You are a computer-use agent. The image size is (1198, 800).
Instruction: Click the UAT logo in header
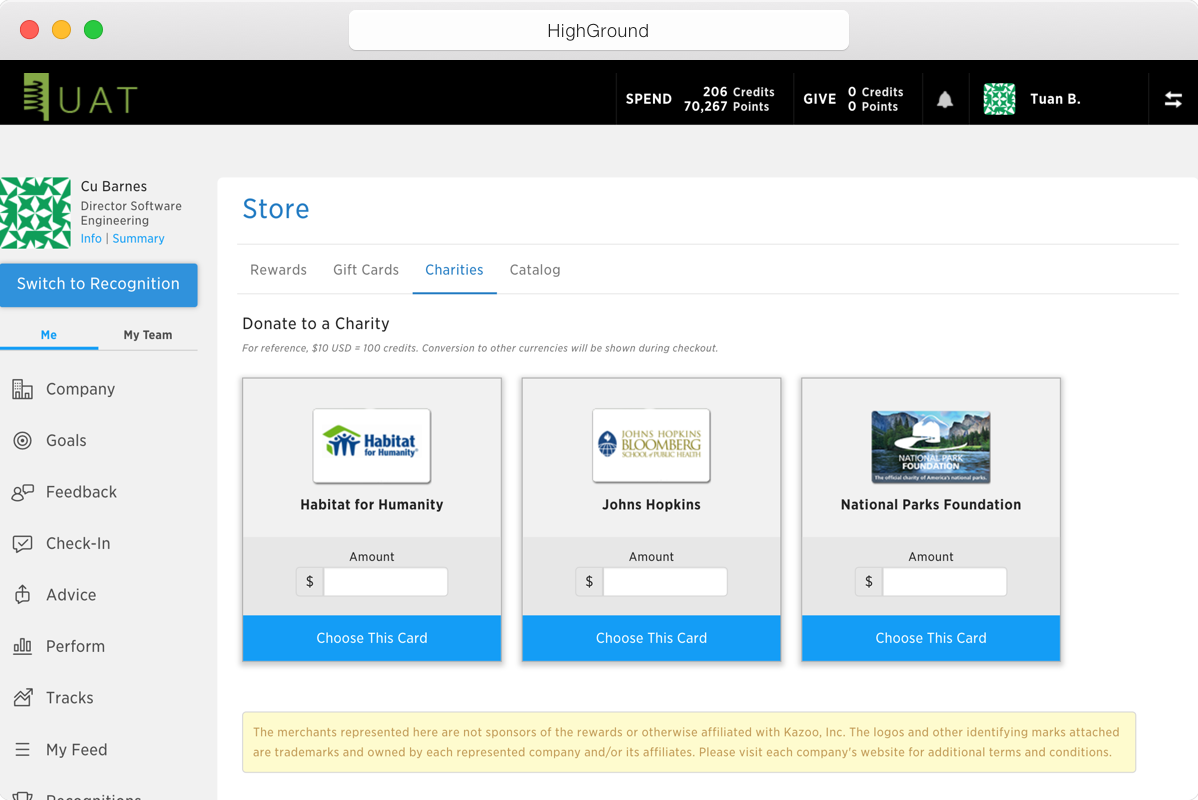coord(80,97)
